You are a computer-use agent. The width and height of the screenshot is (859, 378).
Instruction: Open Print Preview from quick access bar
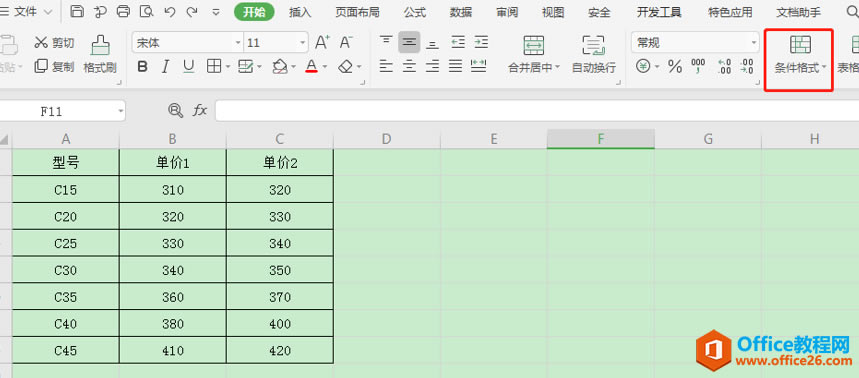point(147,12)
